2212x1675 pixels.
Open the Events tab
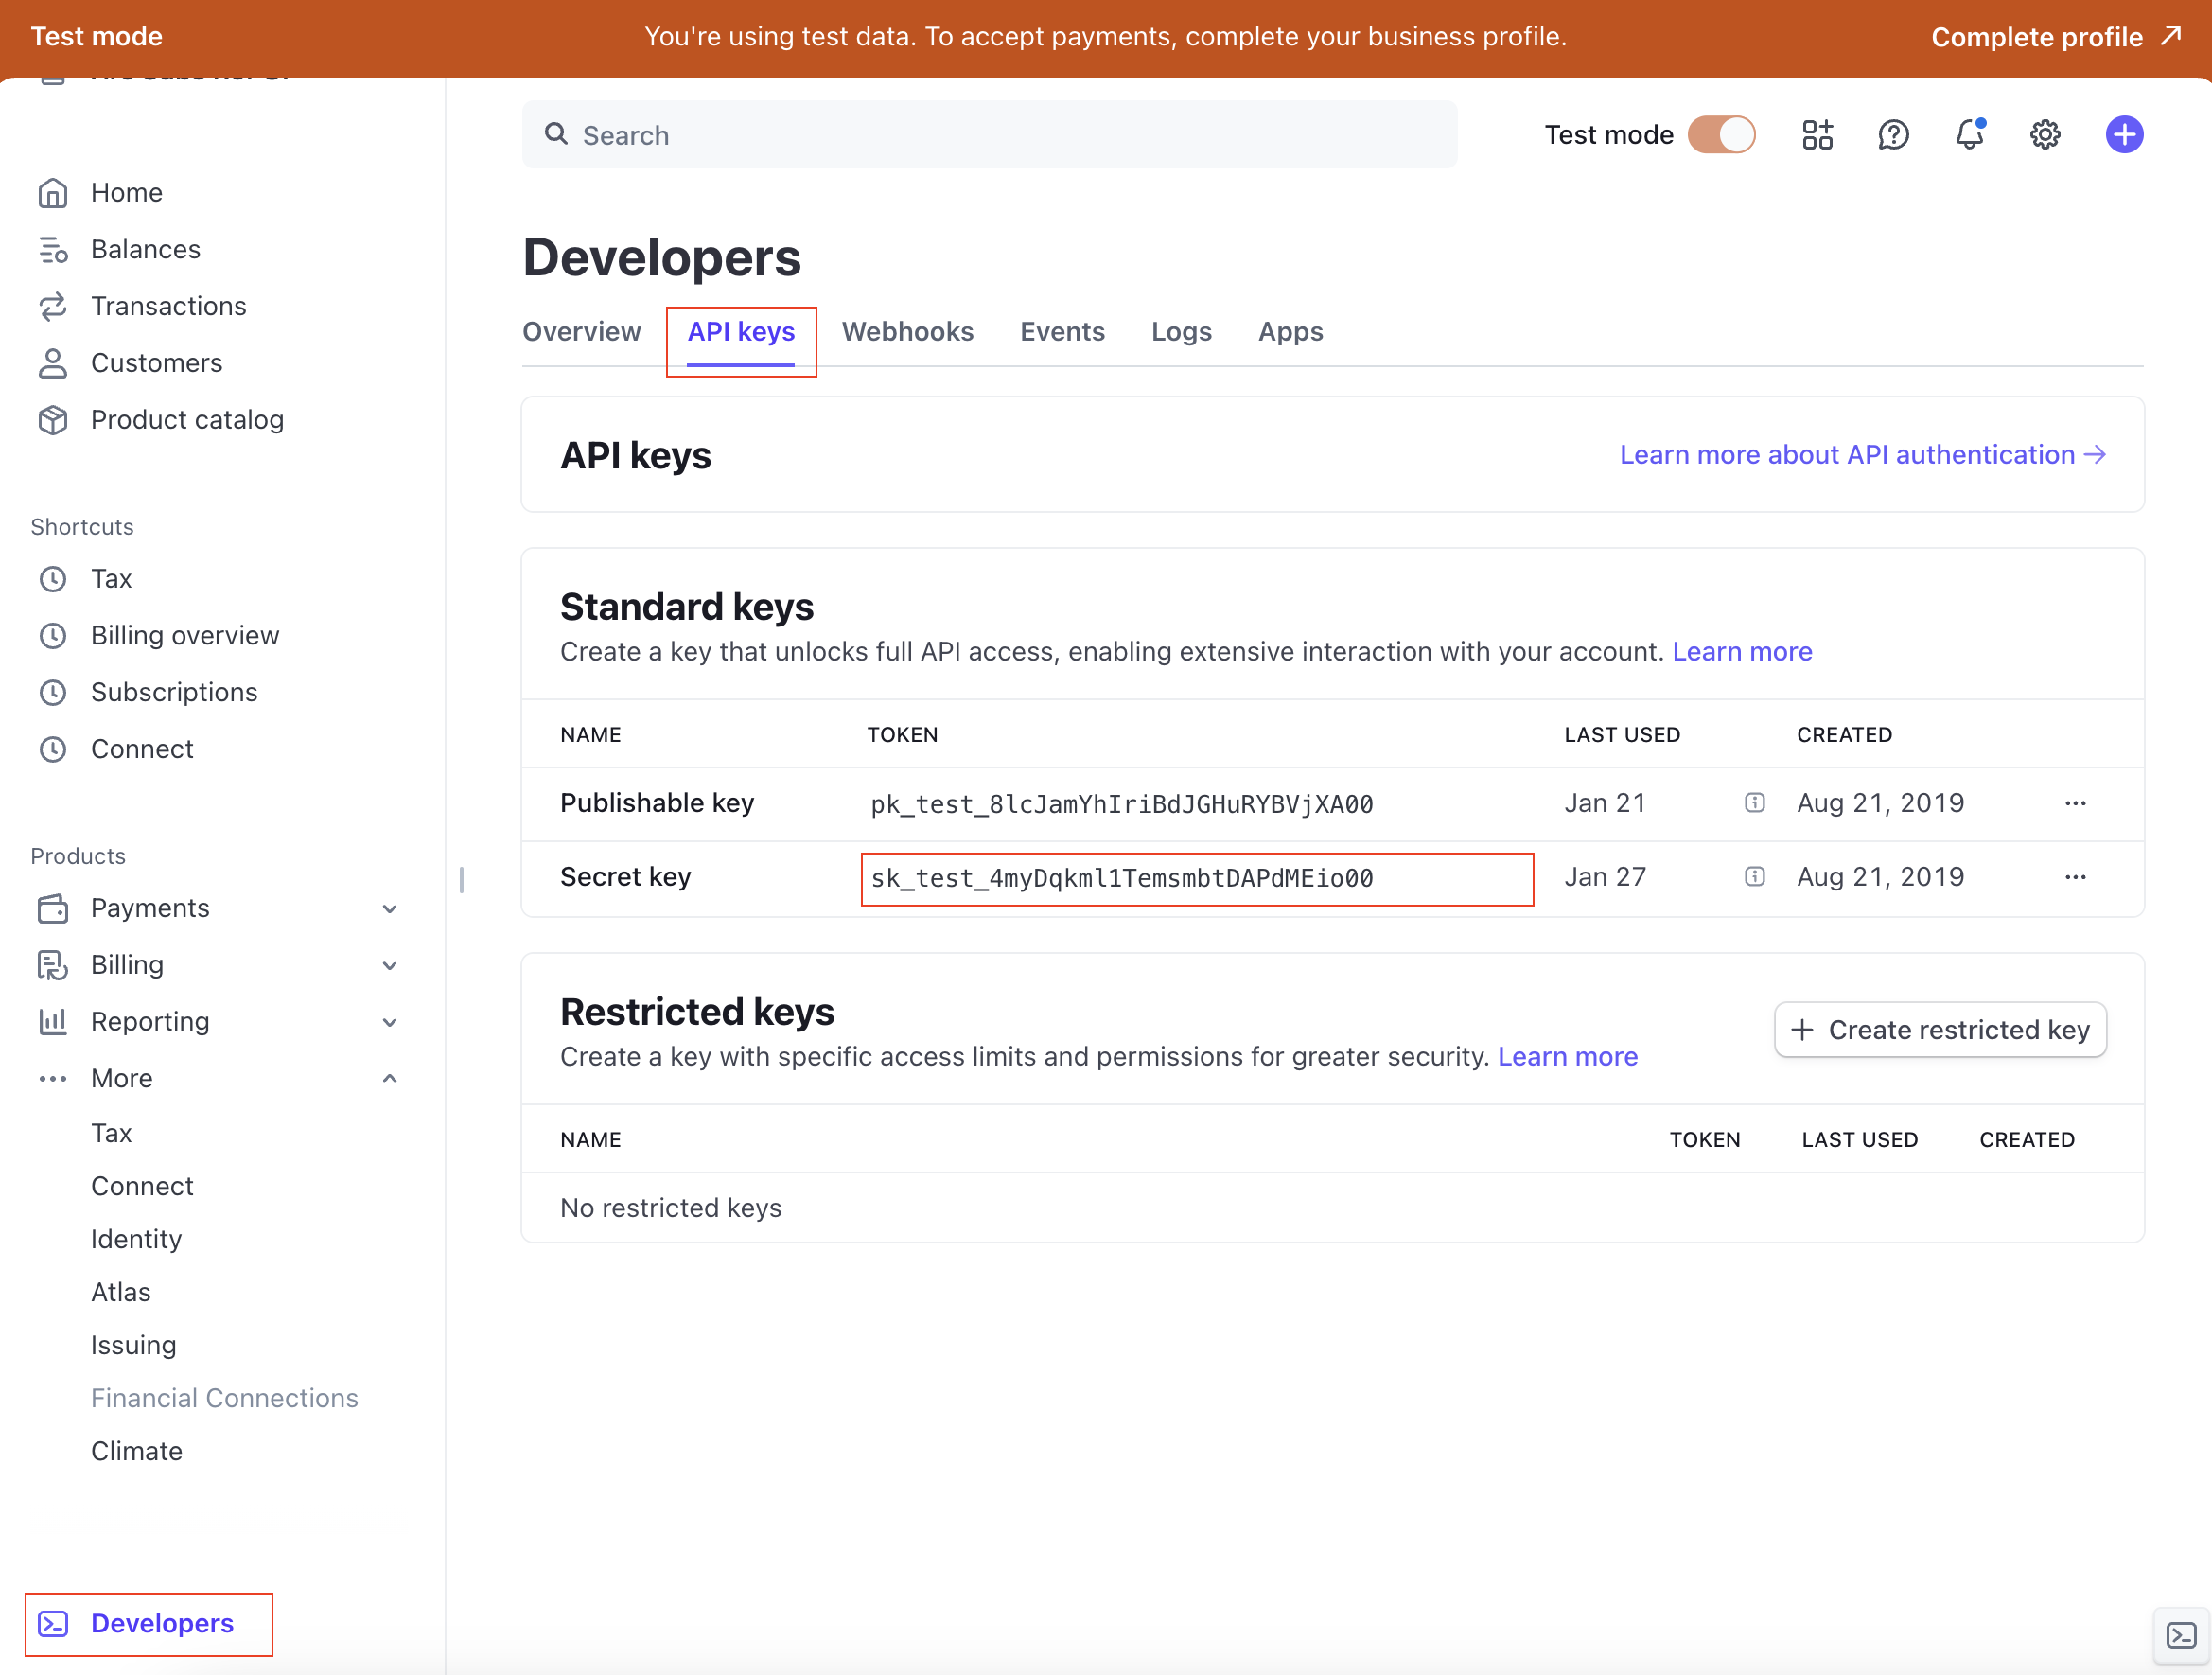pyautogui.click(x=1062, y=332)
